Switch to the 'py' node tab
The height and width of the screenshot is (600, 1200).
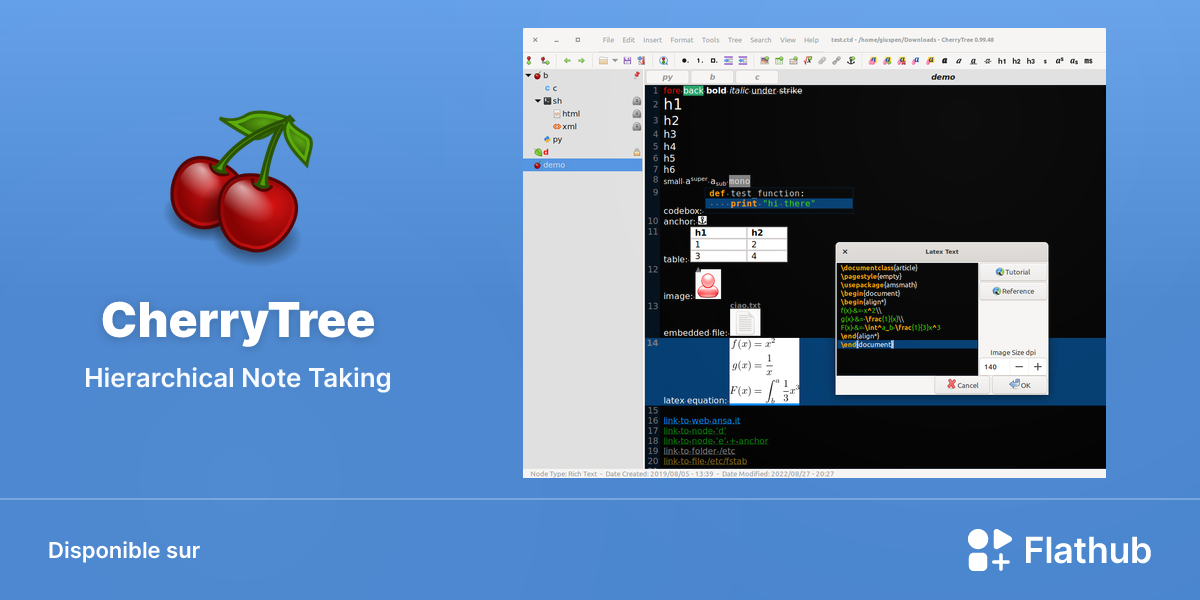(667, 77)
